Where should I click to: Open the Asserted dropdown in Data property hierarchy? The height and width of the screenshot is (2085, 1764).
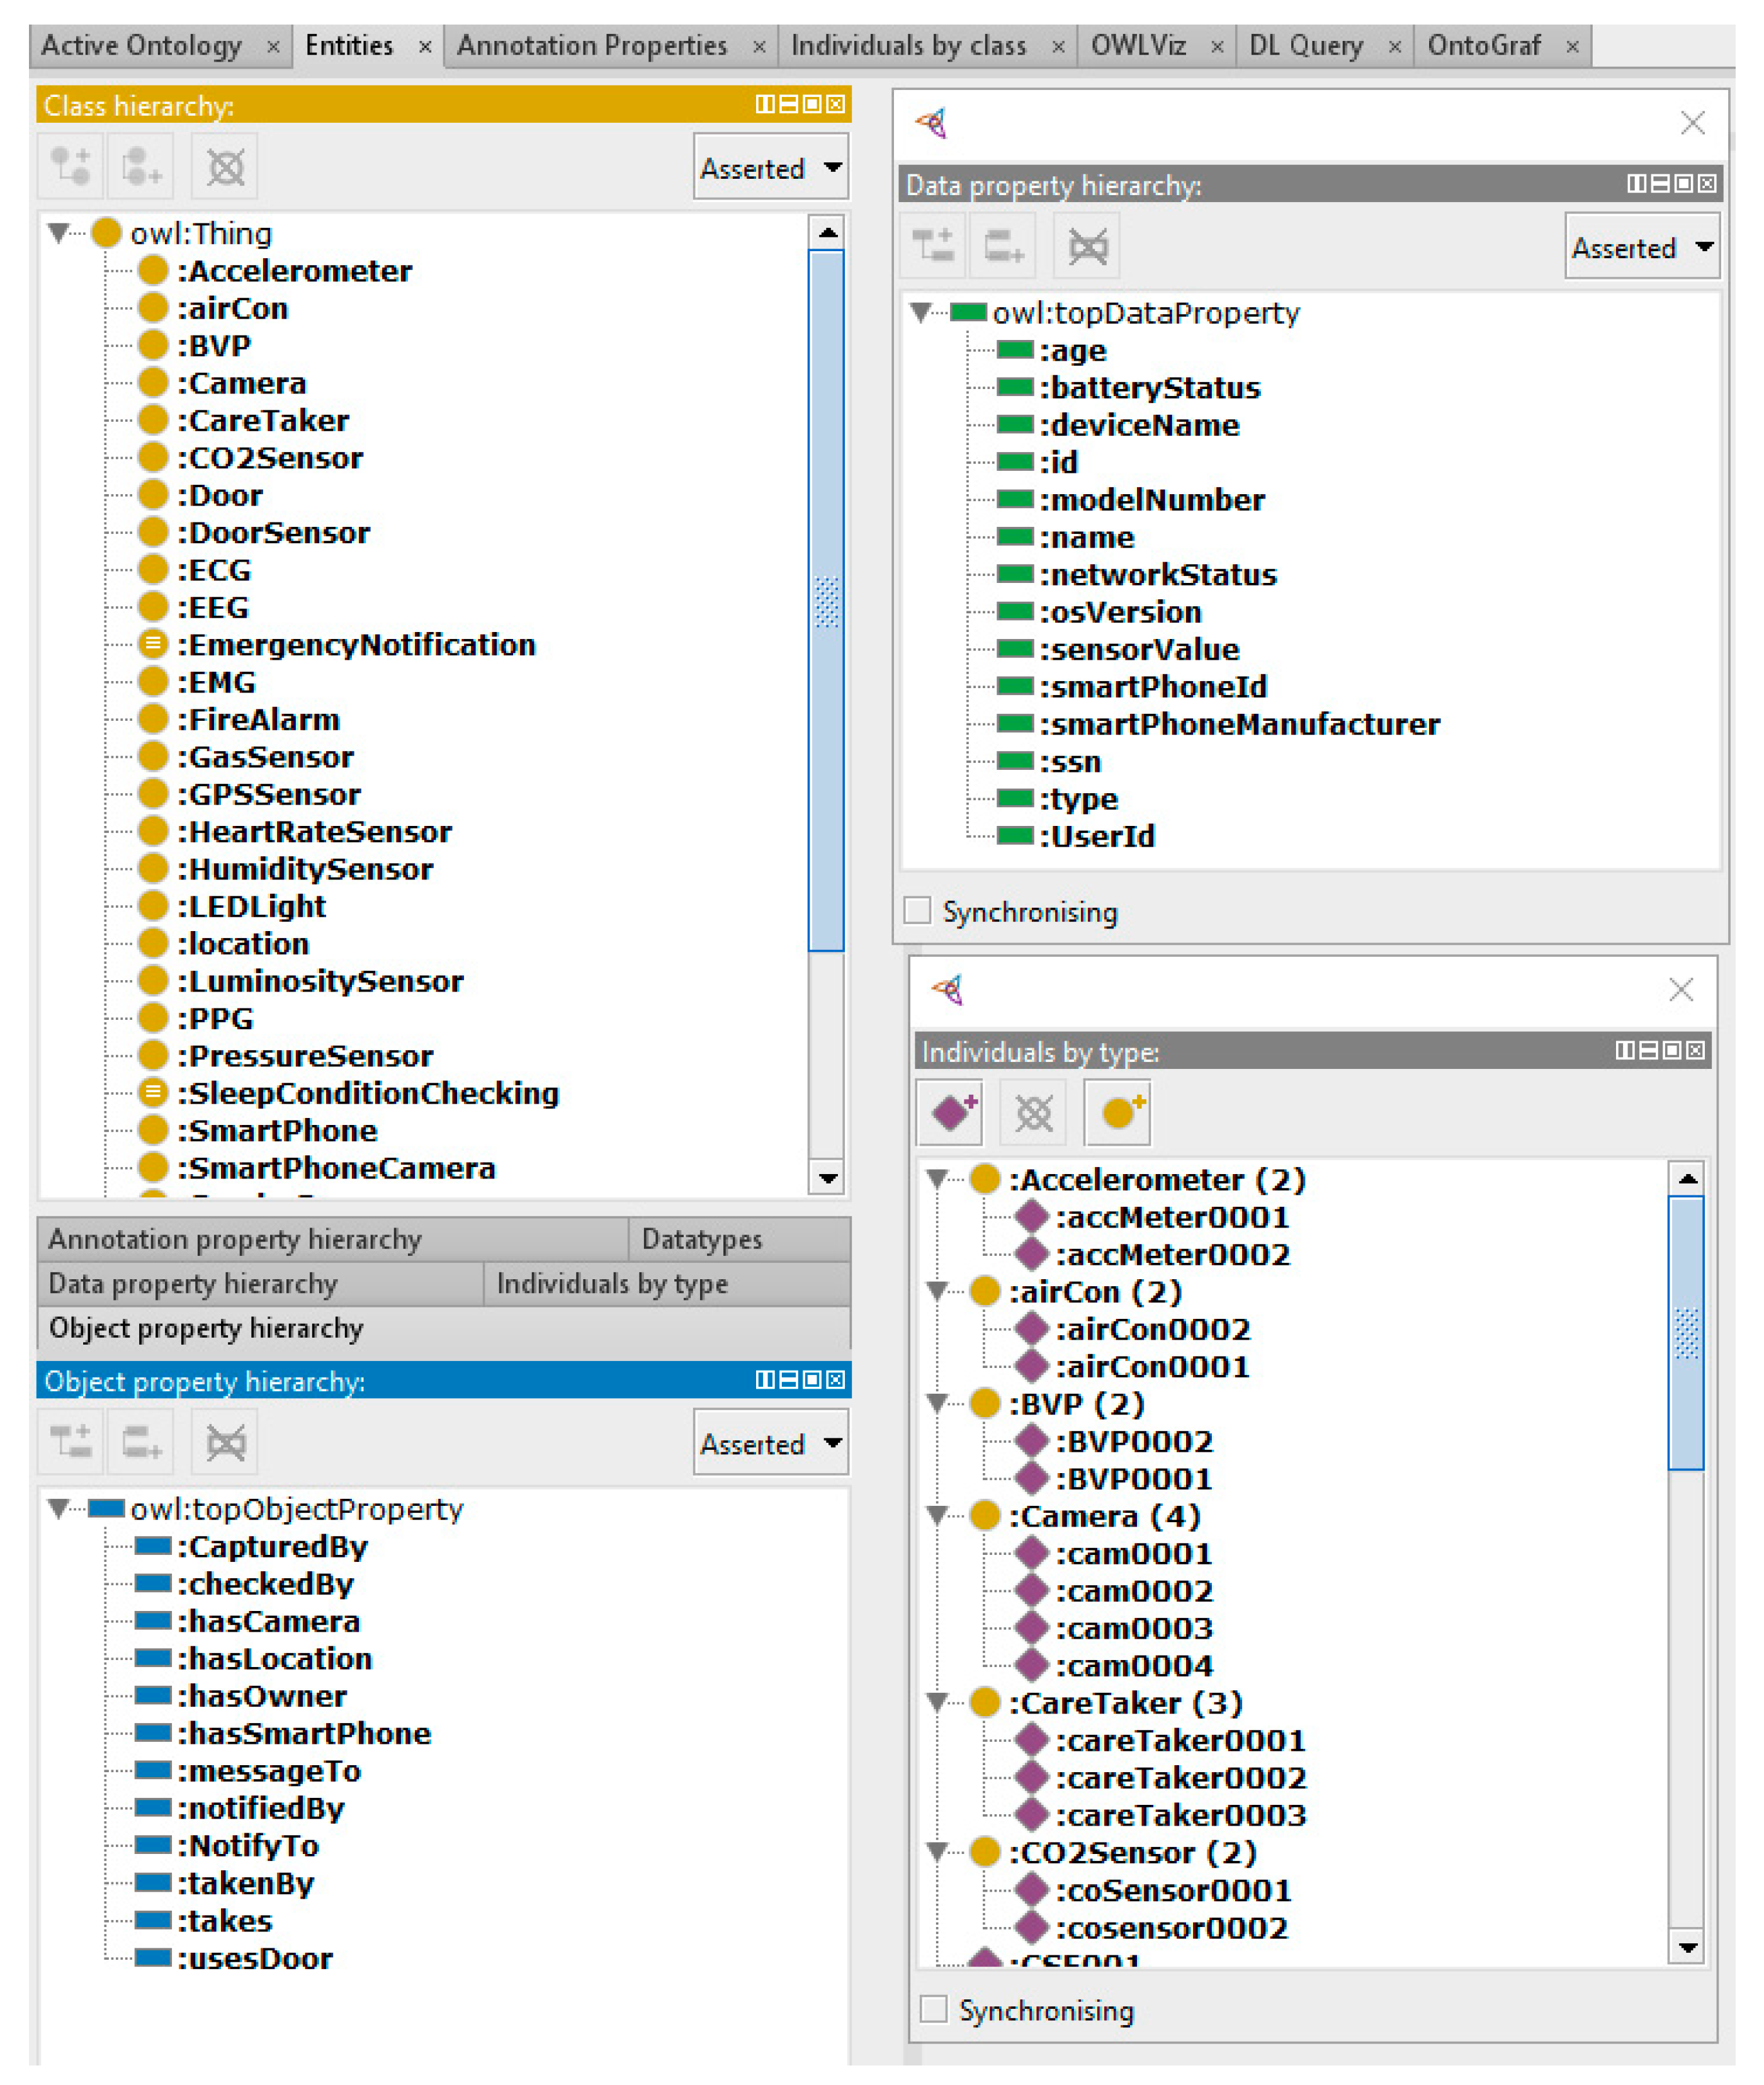(x=1642, y=247)
